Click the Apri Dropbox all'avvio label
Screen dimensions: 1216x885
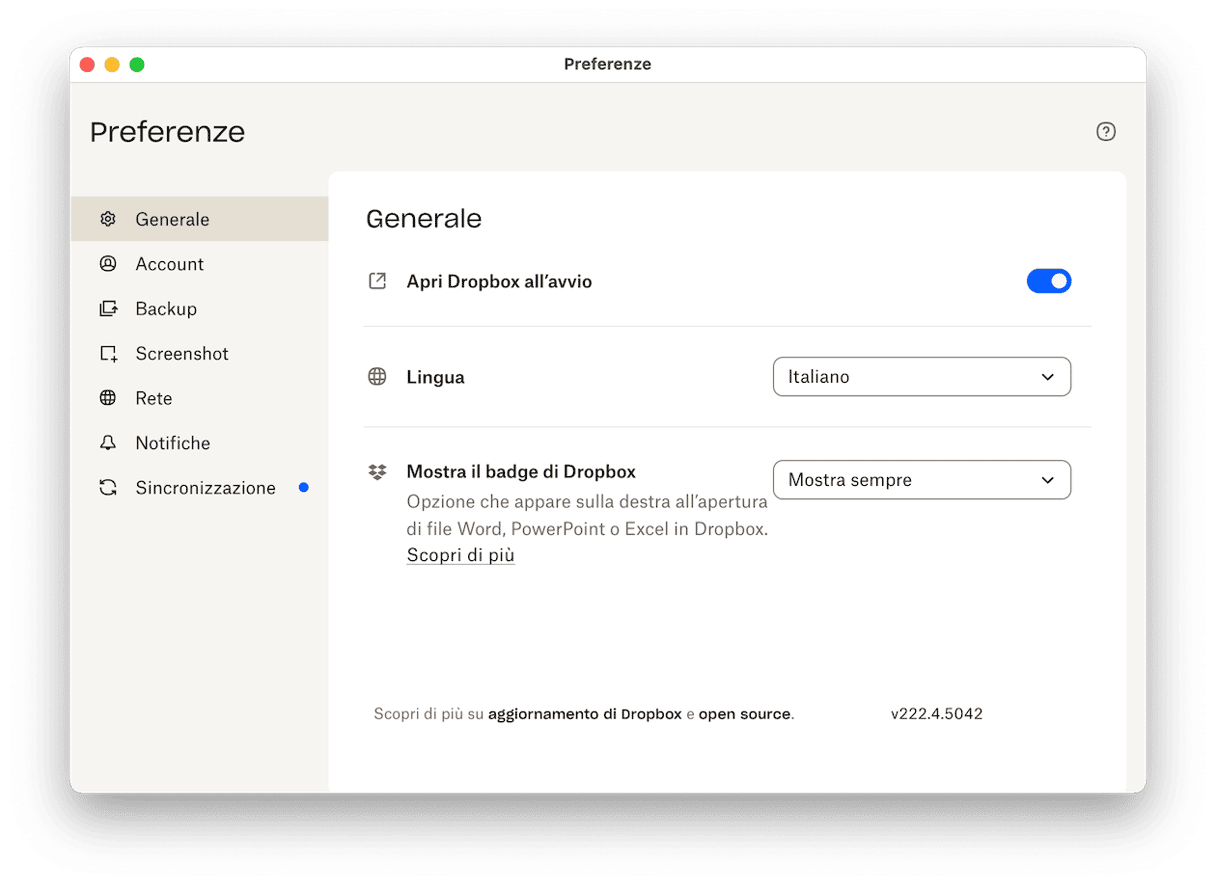499,282
